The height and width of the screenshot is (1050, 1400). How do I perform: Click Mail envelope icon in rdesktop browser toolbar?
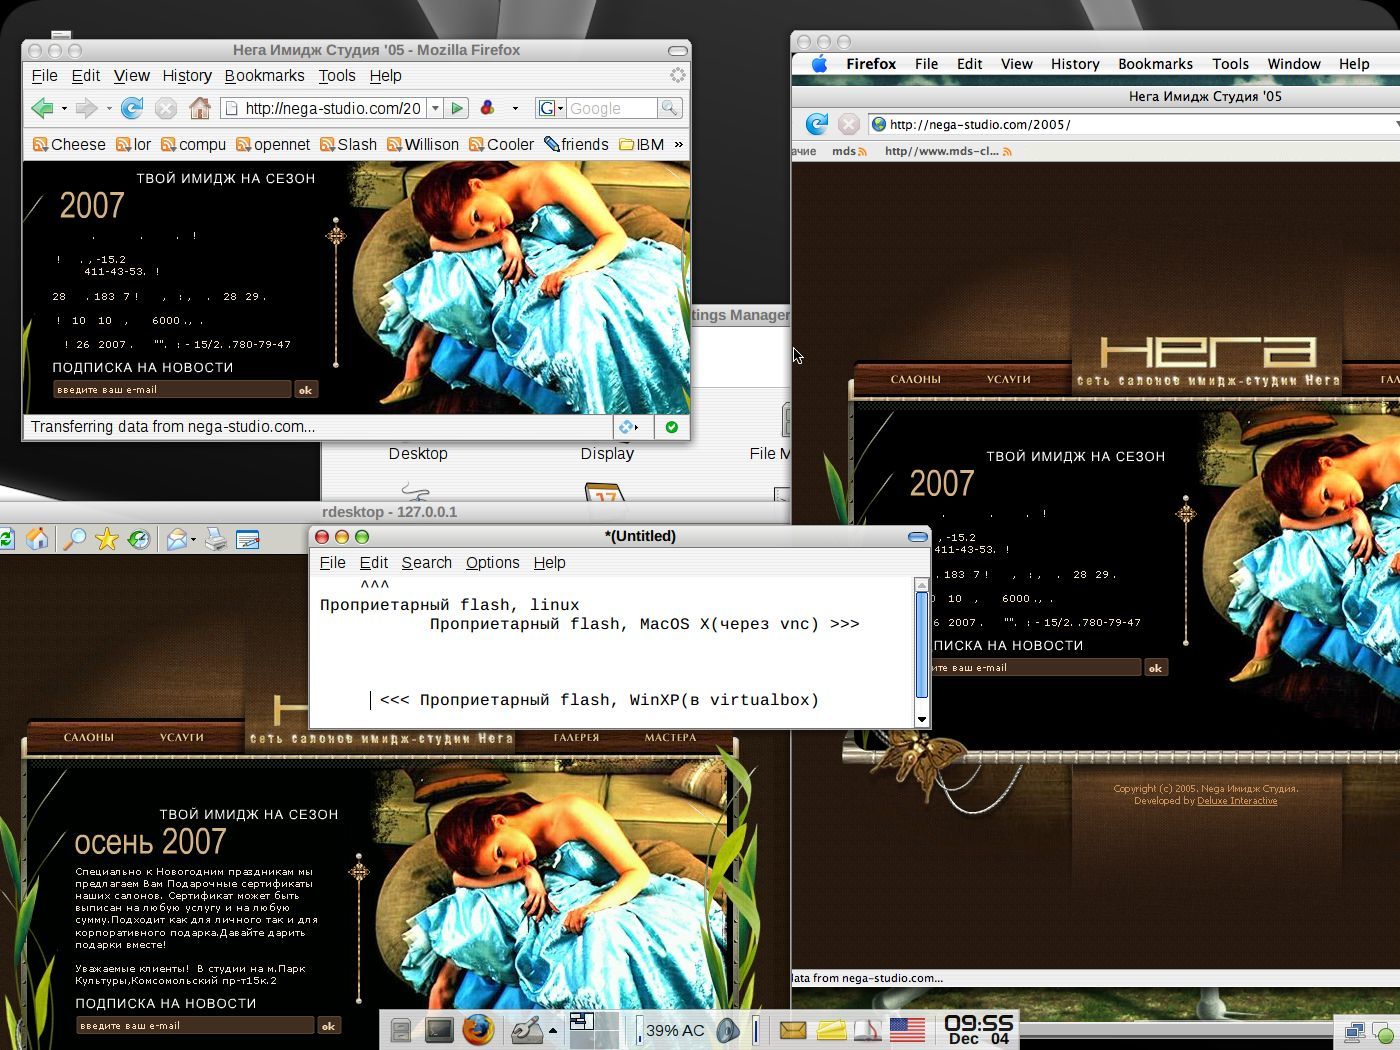pos(176,540)
